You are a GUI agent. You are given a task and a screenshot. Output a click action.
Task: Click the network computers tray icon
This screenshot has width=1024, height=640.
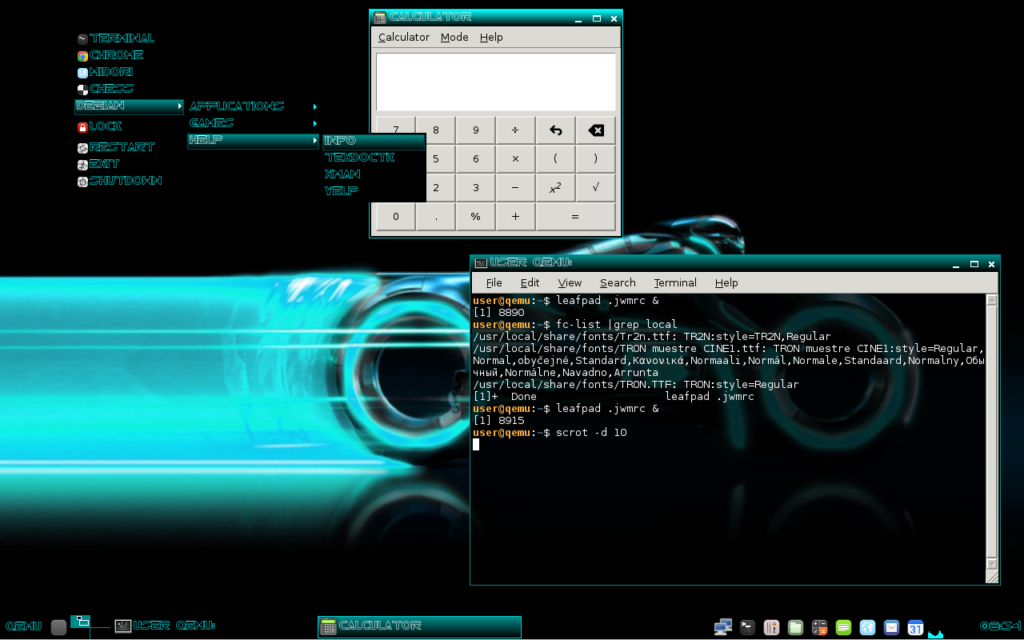pos(723,627)
